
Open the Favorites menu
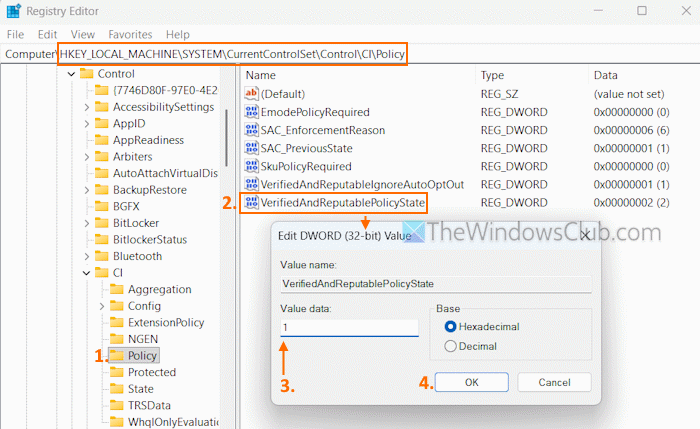(x=130, y=34)
